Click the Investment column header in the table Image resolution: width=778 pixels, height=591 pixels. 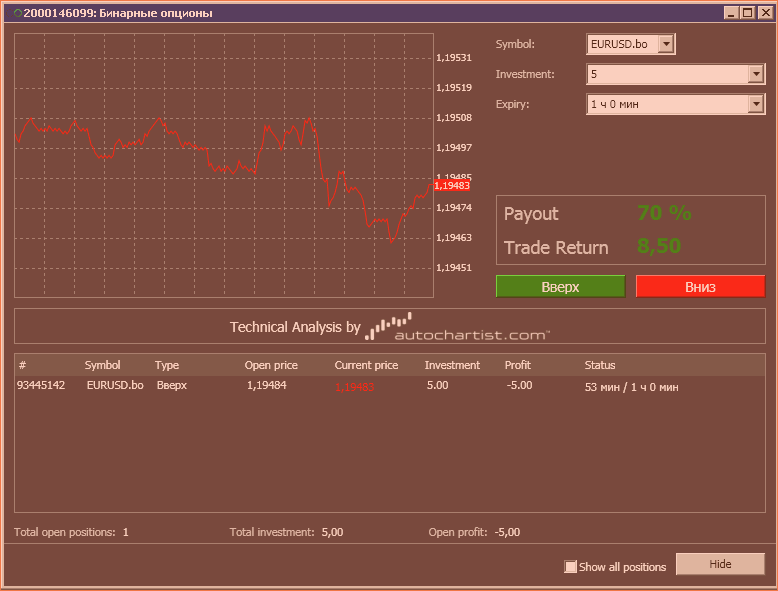pyautogui.click(x=452, y=365)
